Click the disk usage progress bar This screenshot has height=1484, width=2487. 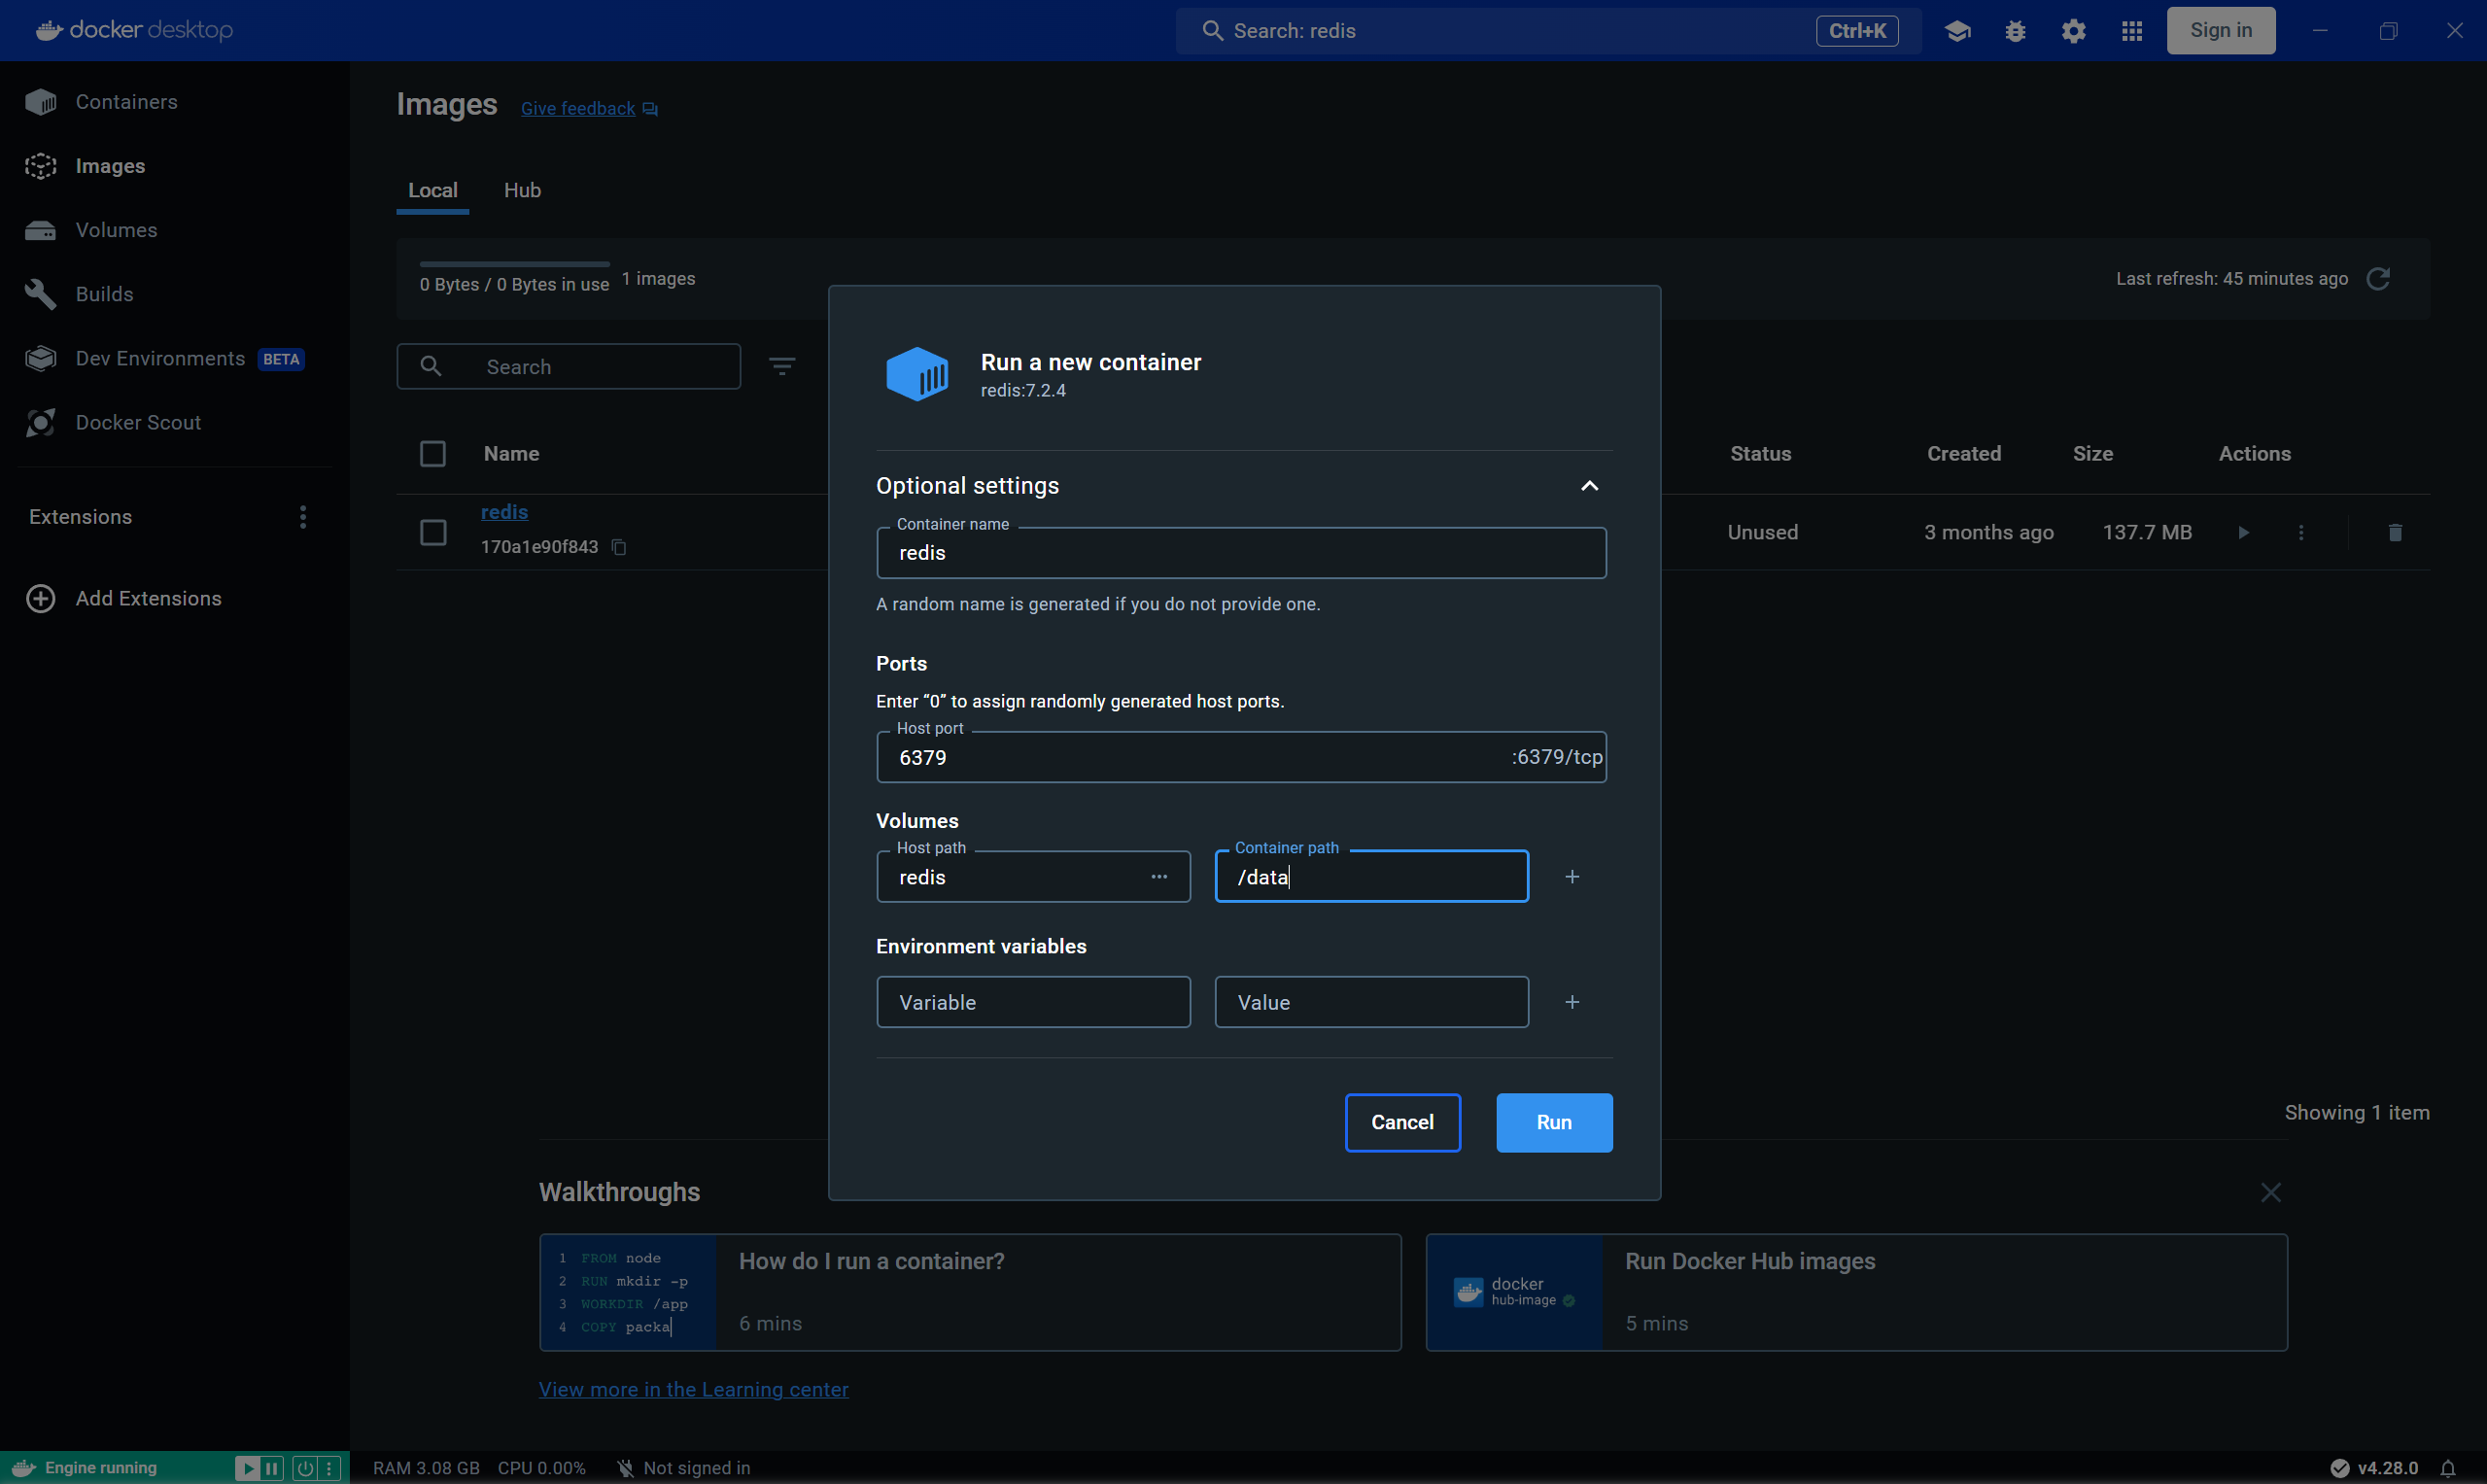[514, 264]
